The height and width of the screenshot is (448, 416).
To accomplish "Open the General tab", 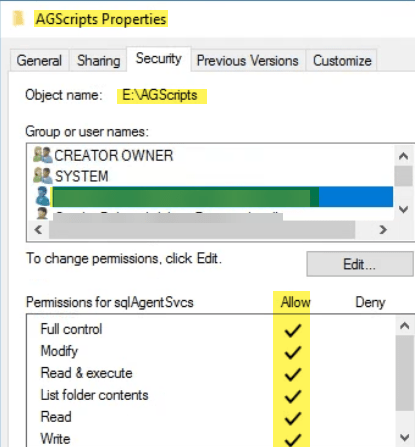I will (x=39, y=61).
